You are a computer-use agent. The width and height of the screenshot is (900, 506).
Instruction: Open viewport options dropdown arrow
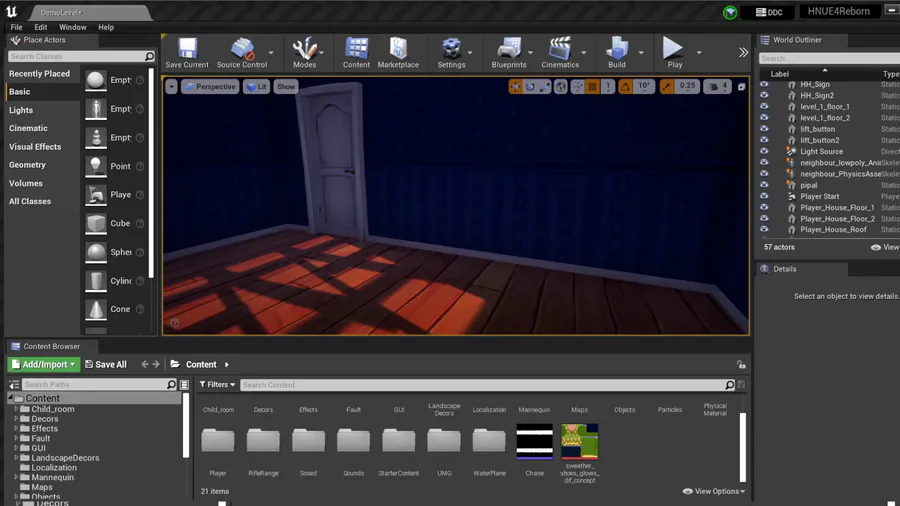click(172, 87)
